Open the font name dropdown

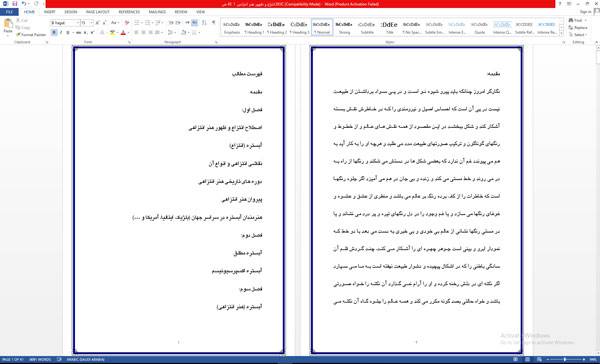(x=78, y=23)
